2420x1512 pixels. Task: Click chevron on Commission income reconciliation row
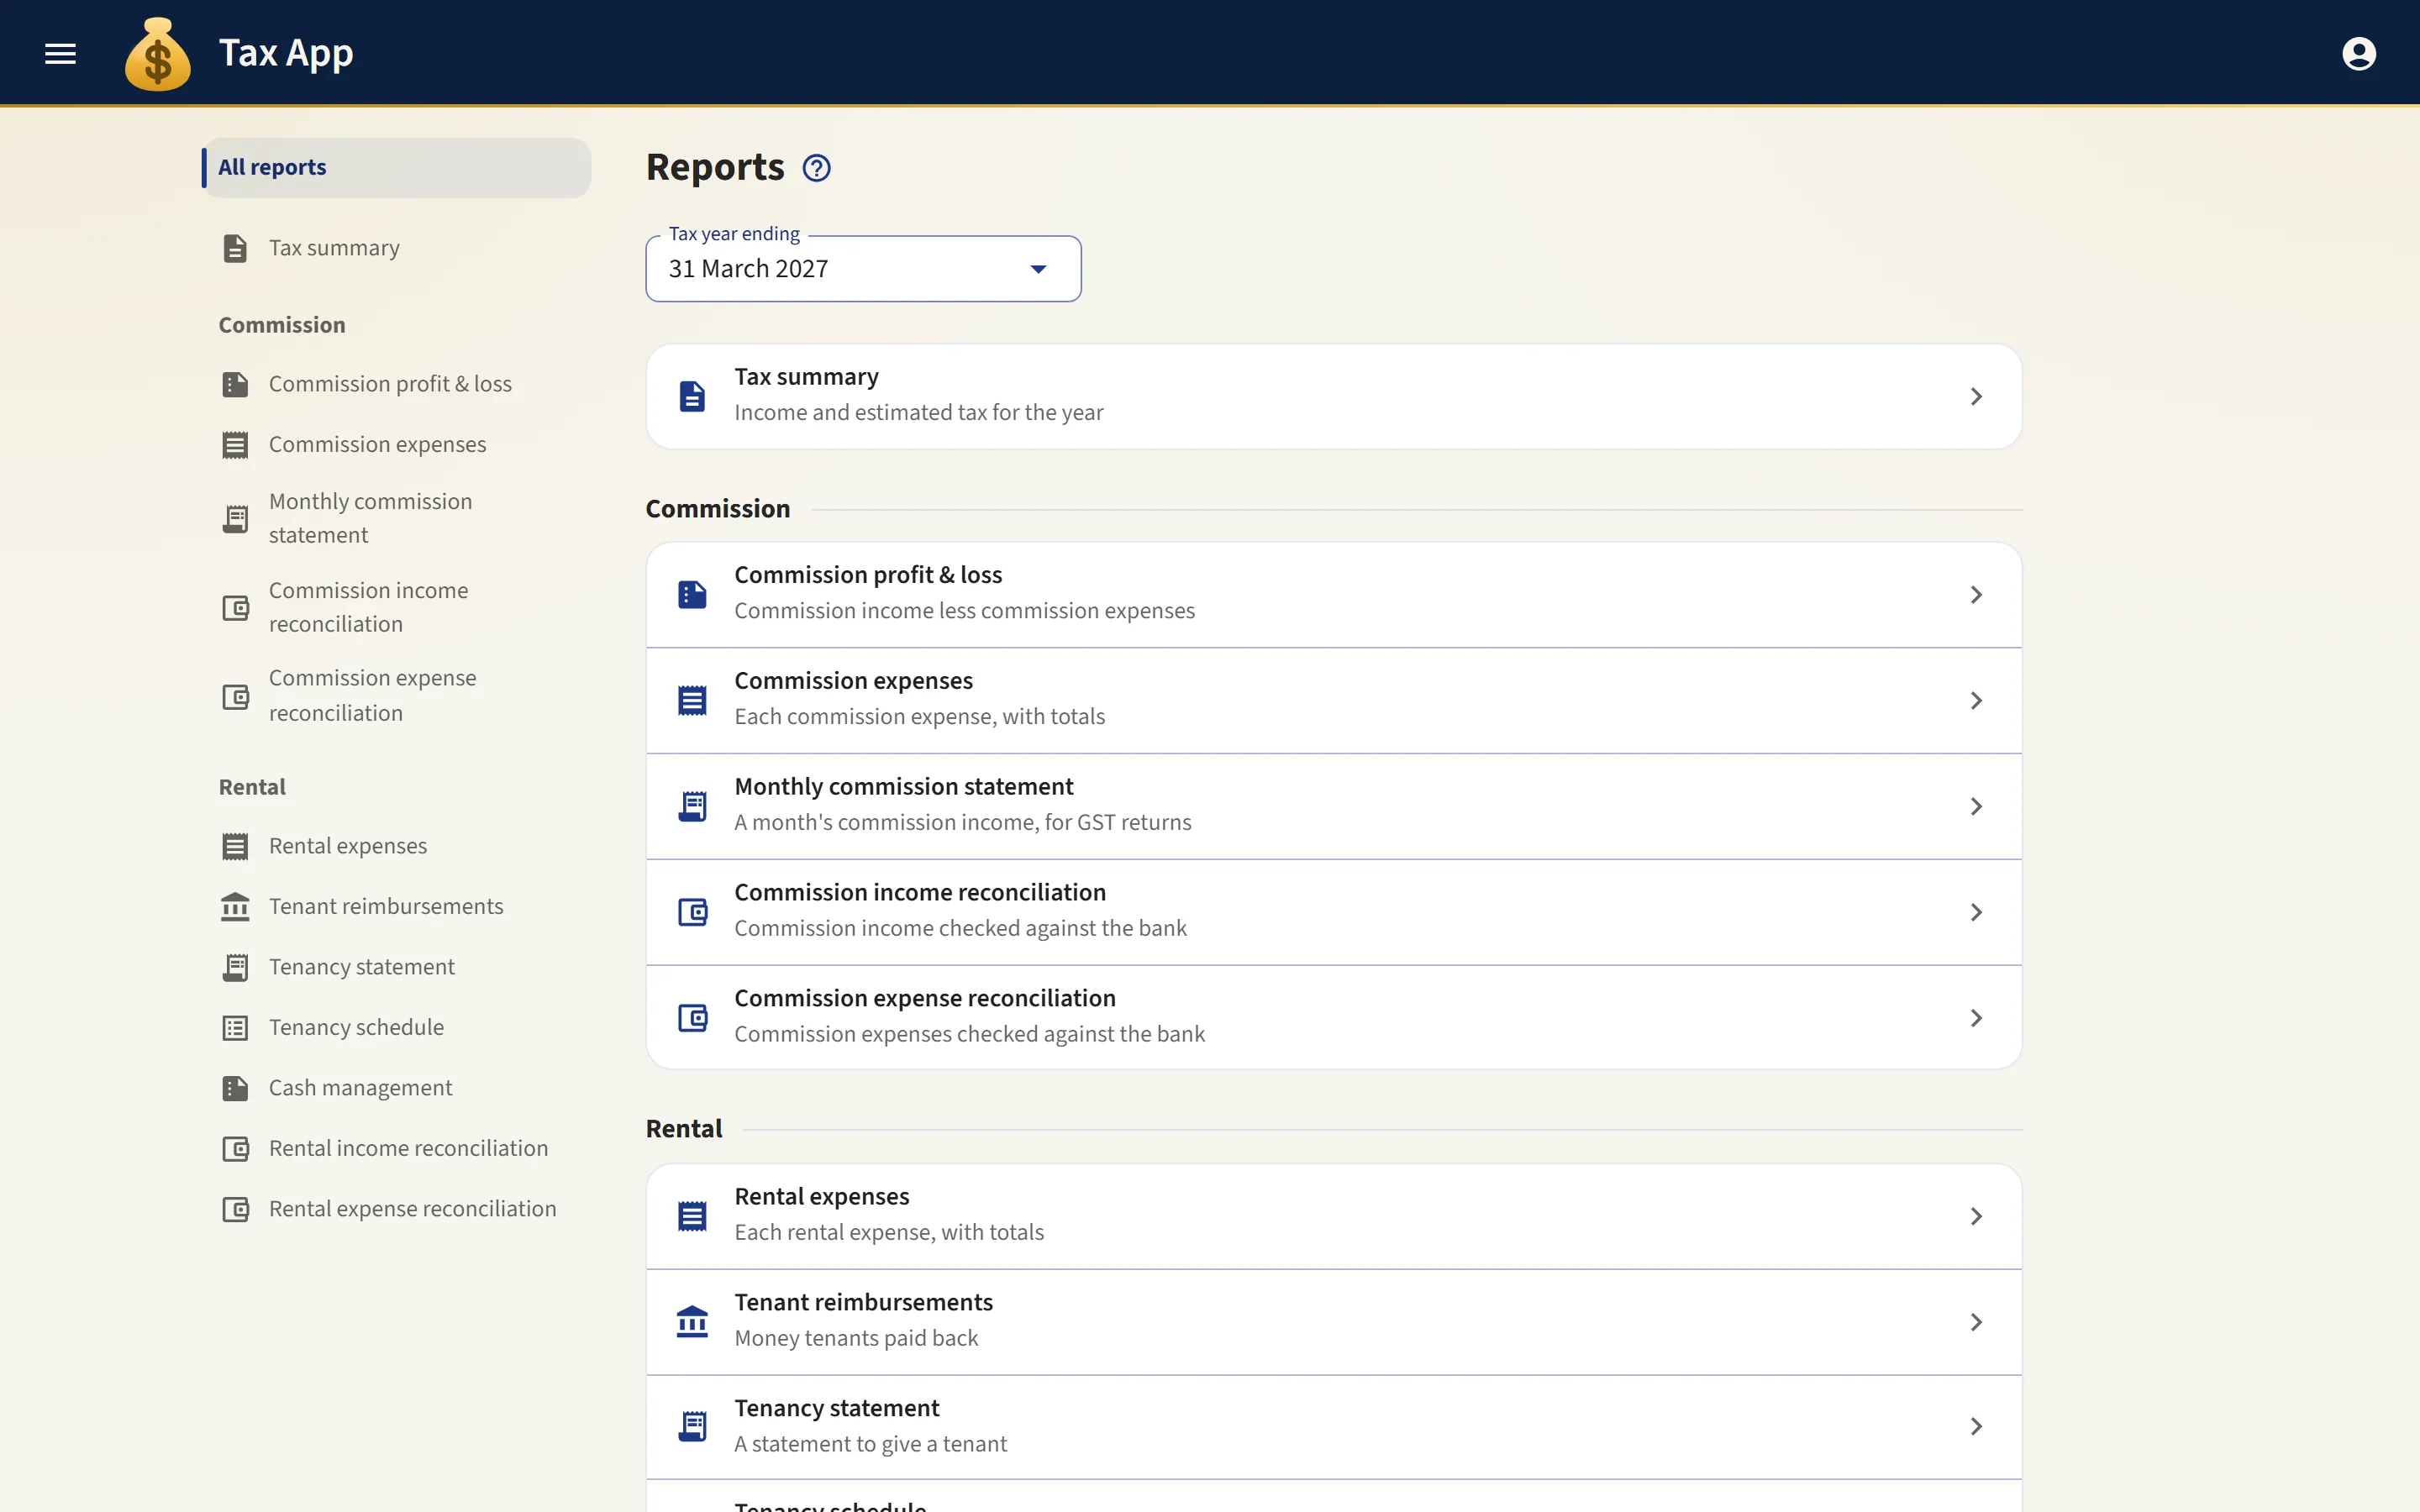1976,913
